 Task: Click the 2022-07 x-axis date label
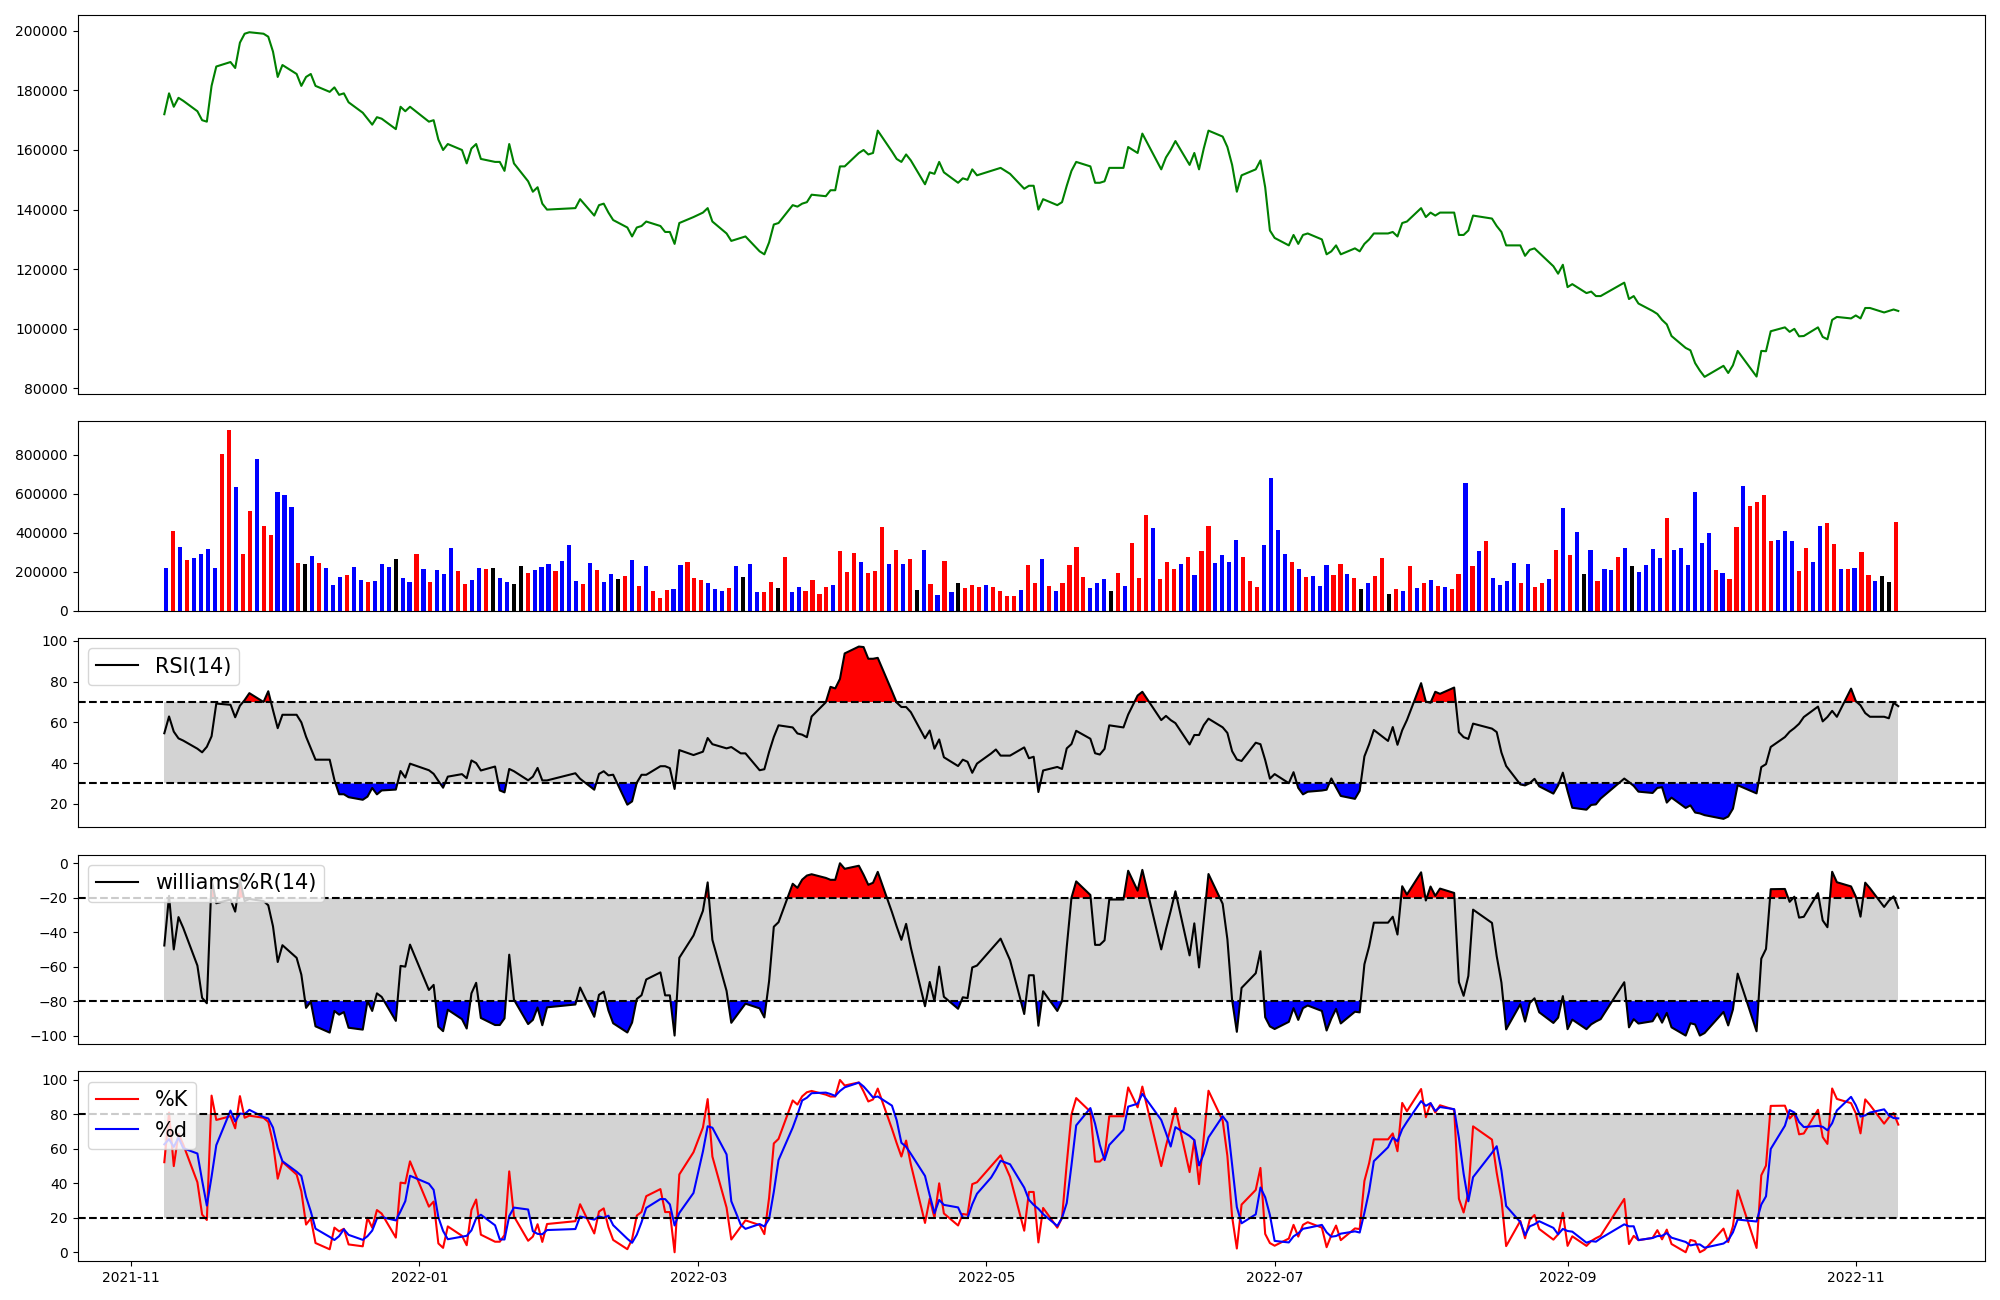[1276, 1277]
